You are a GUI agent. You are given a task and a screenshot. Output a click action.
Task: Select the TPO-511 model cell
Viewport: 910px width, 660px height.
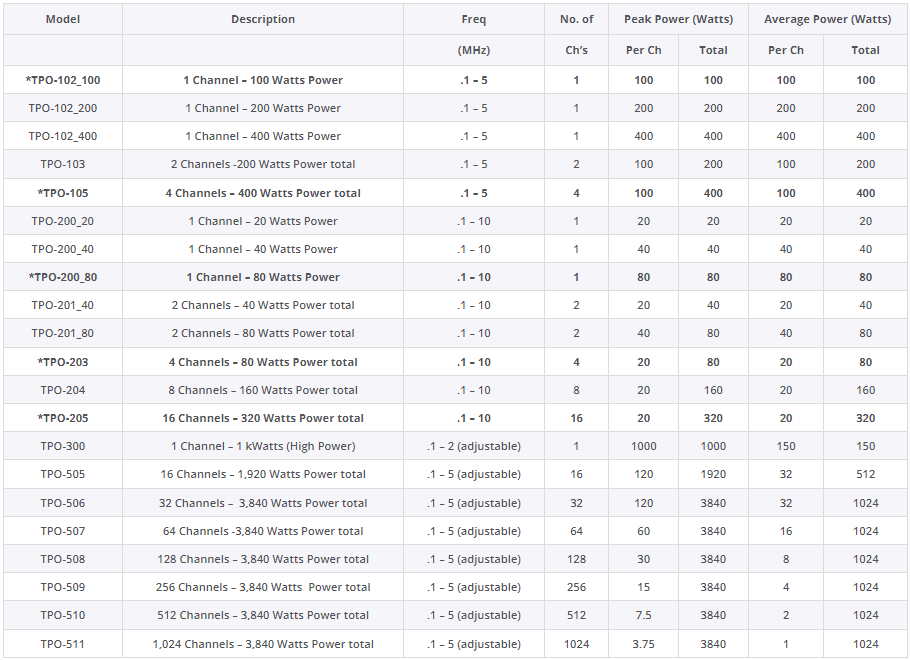click(63, 644)
